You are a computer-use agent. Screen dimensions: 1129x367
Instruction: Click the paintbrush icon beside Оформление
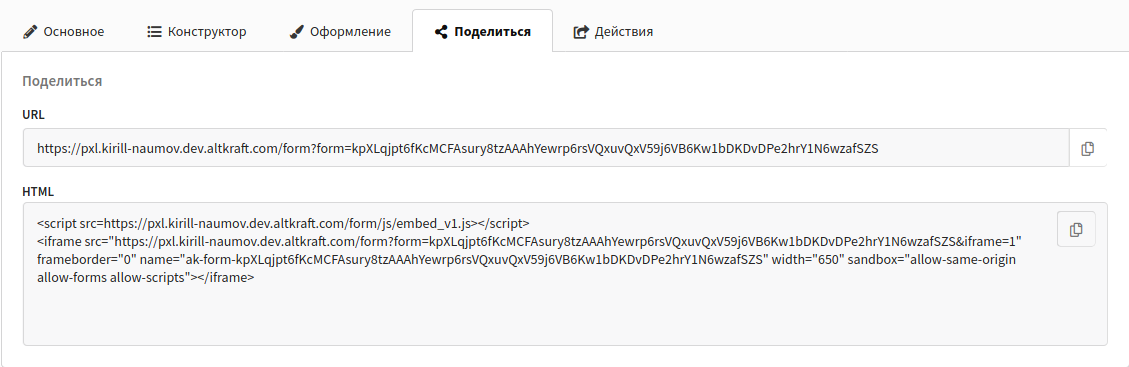point(296,32)
